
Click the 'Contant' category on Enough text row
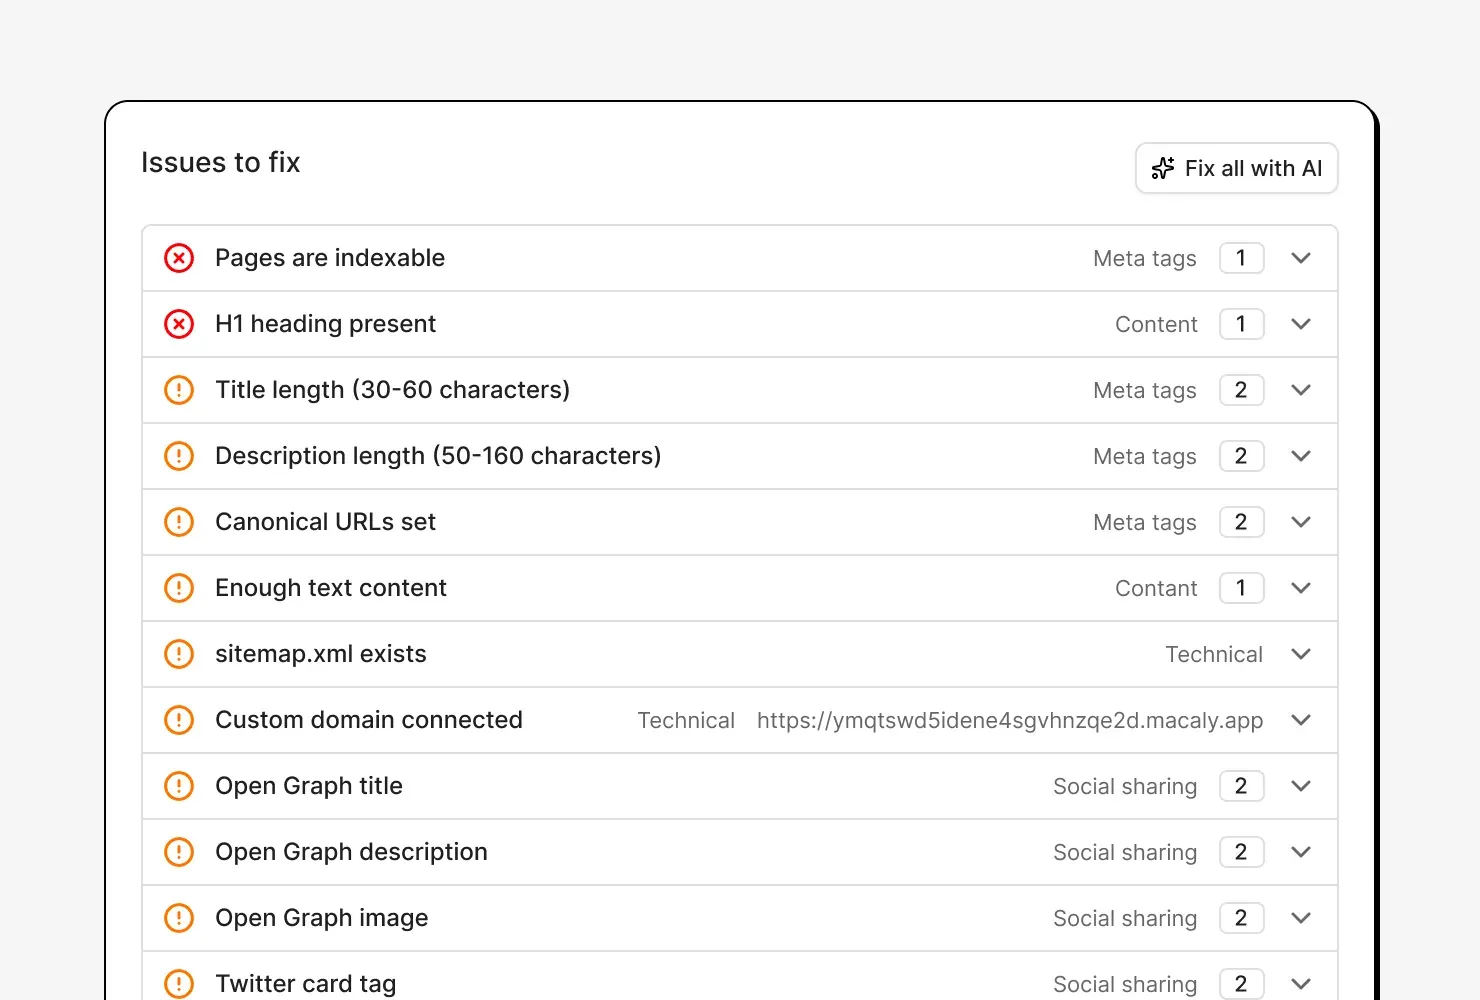(x=1156, y=588)
